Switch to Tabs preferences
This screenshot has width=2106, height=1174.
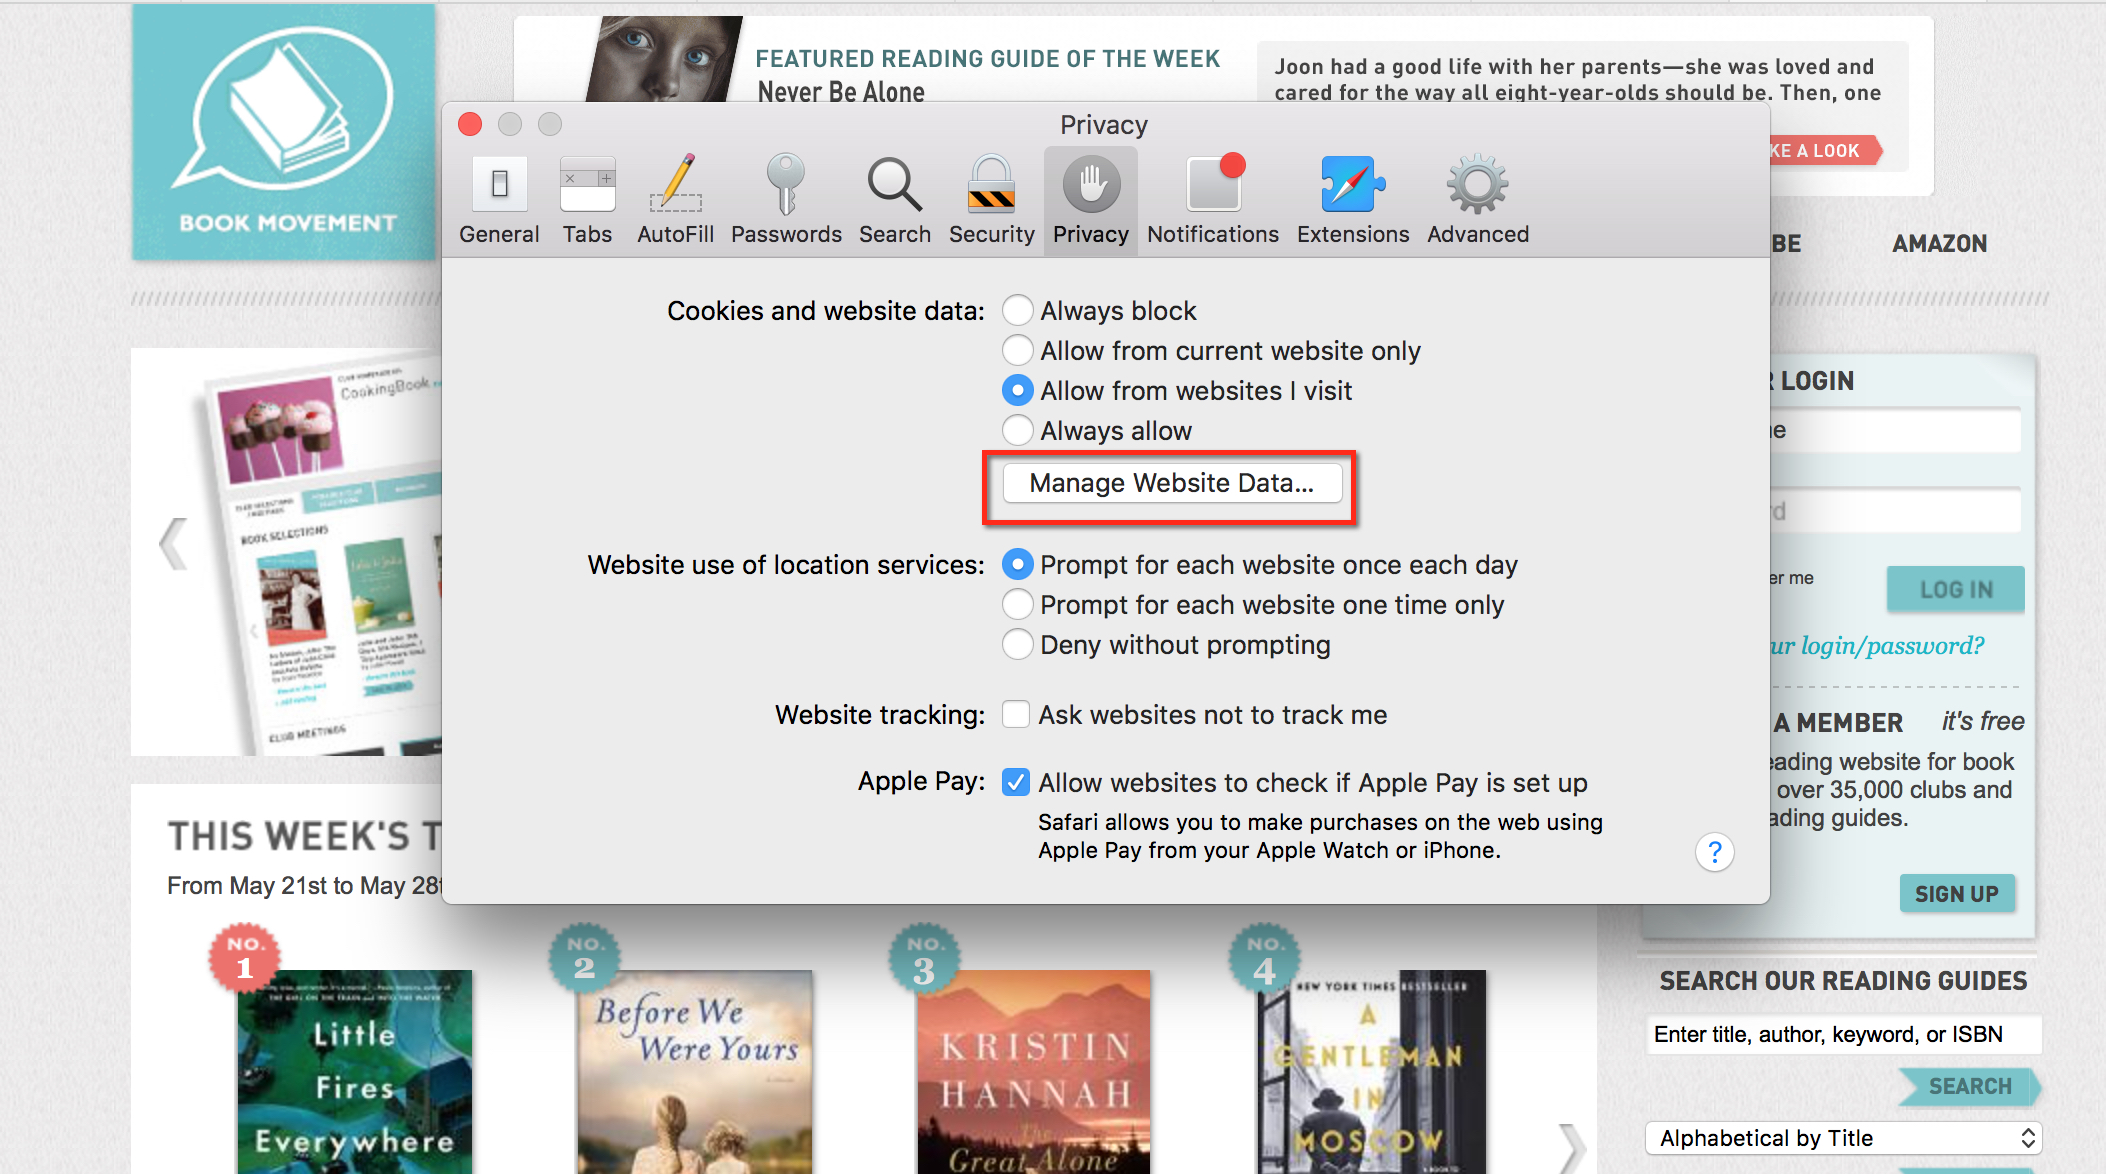coord(587,200)
